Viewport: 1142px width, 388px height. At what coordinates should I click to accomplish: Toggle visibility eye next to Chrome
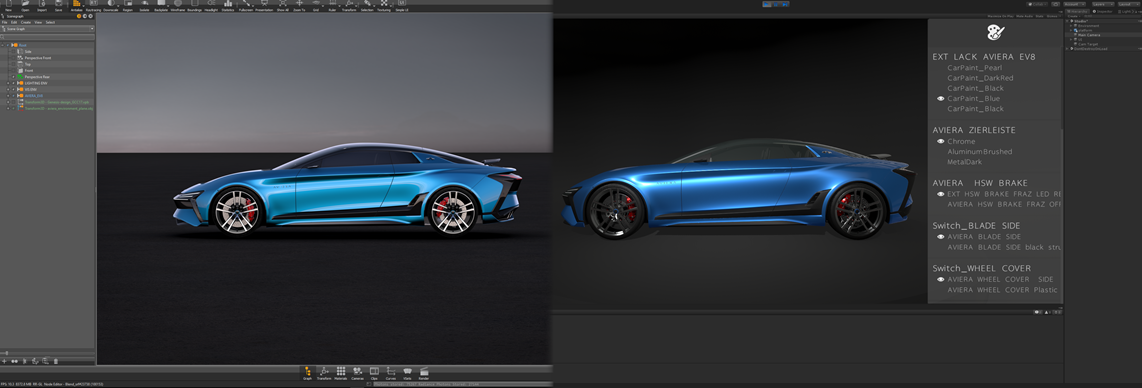coord(940,141)
